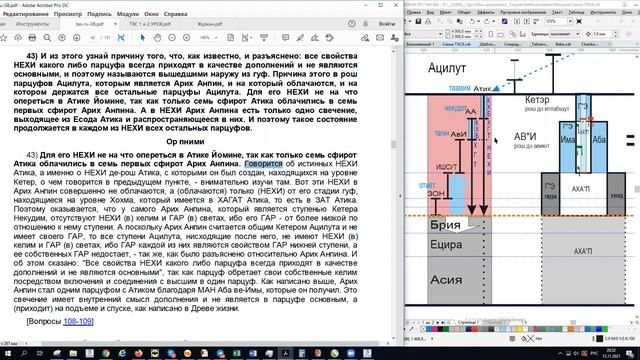
Task: Switch to Beba.cdr document tab in CorelDRAW
Action: click(563, 44)
